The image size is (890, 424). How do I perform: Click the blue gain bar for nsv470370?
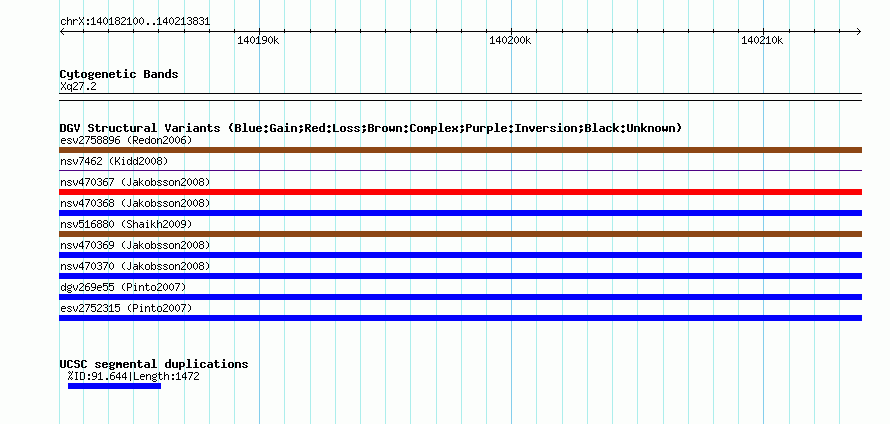[460, 276]
